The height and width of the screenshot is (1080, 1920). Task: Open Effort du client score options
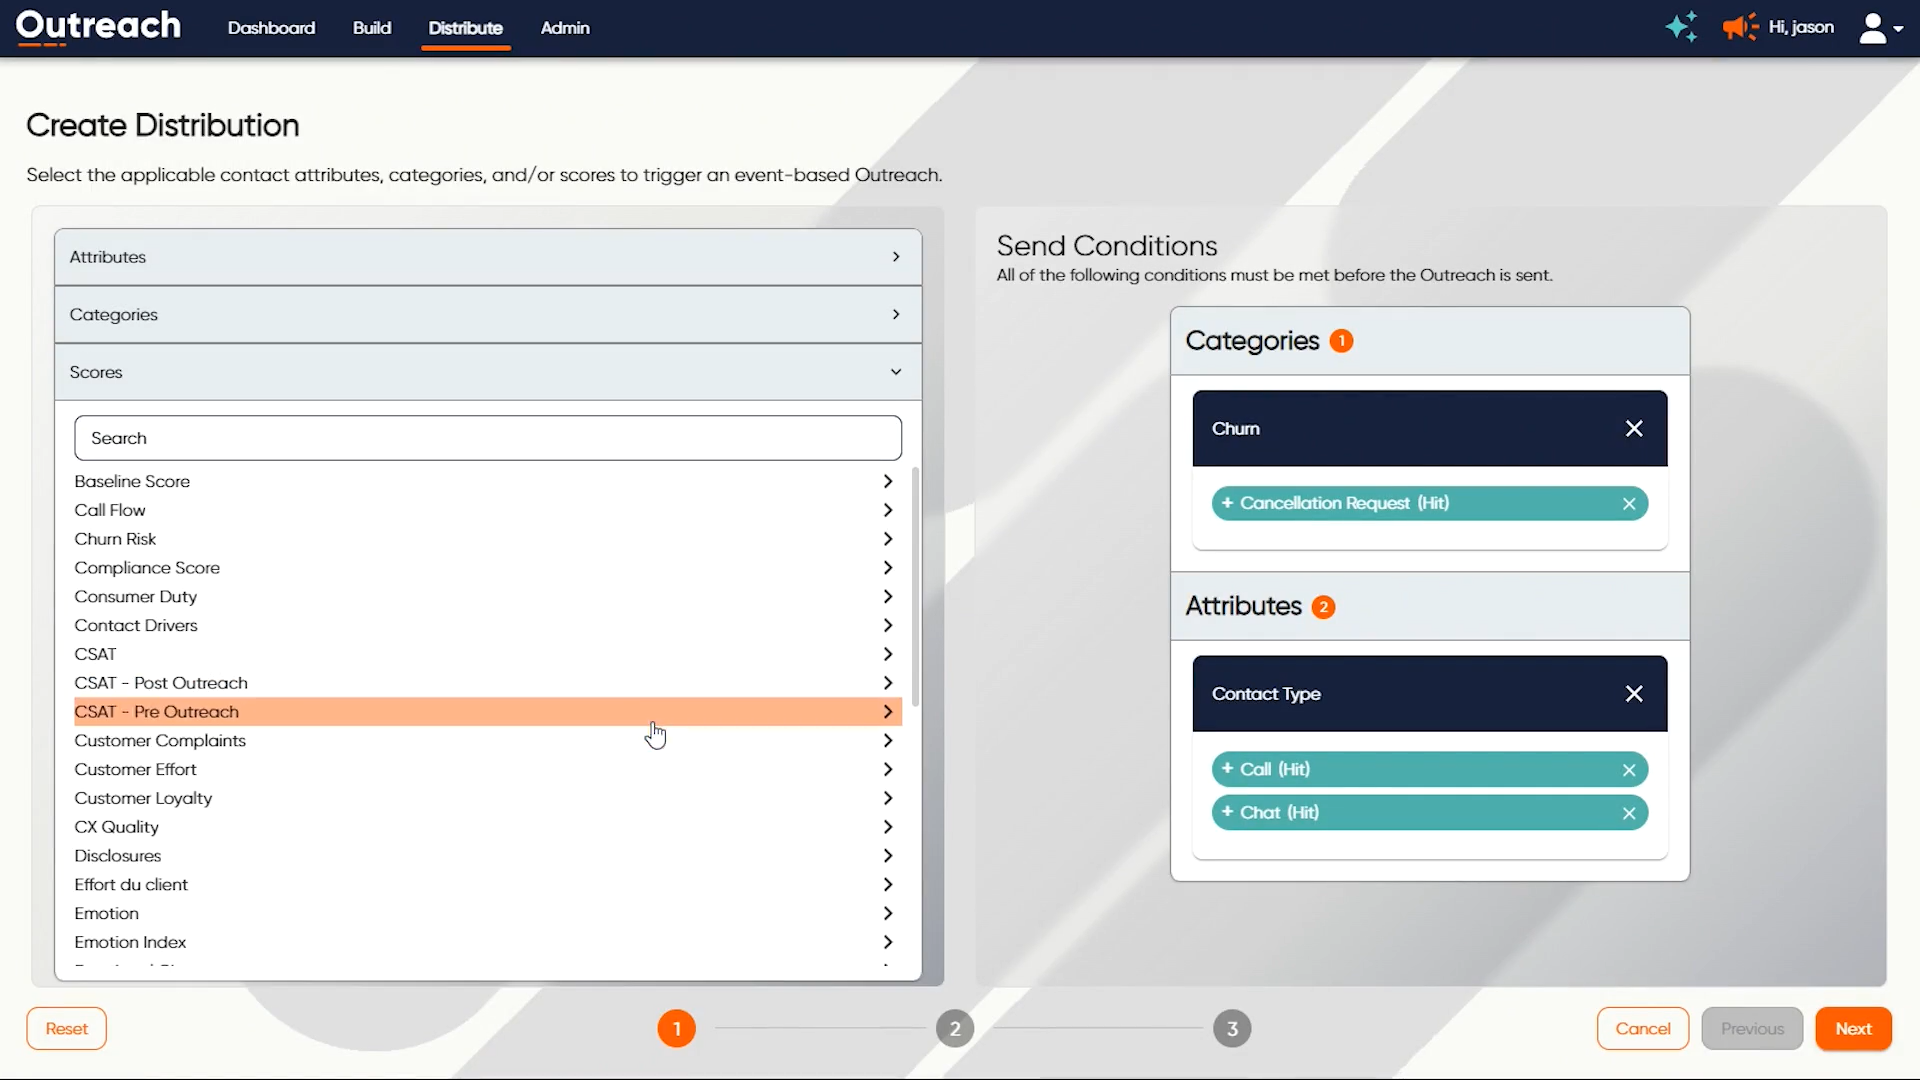click(x=488, y=885)
